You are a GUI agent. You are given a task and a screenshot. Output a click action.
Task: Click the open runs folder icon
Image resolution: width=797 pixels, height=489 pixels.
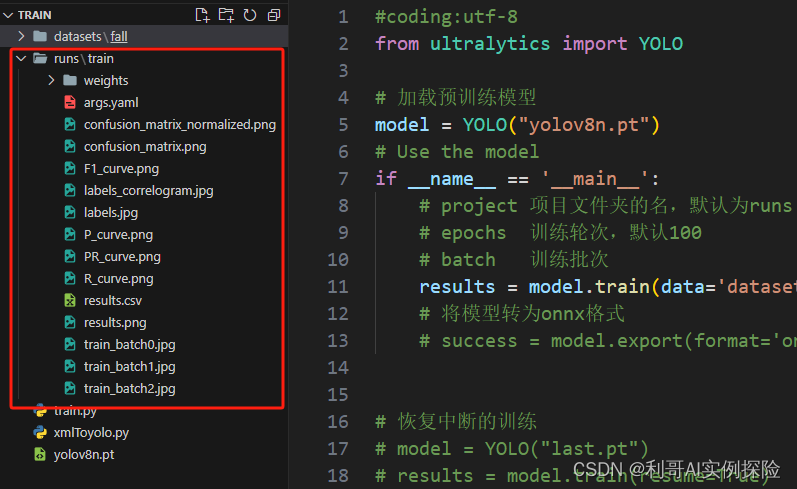[40, 58]
